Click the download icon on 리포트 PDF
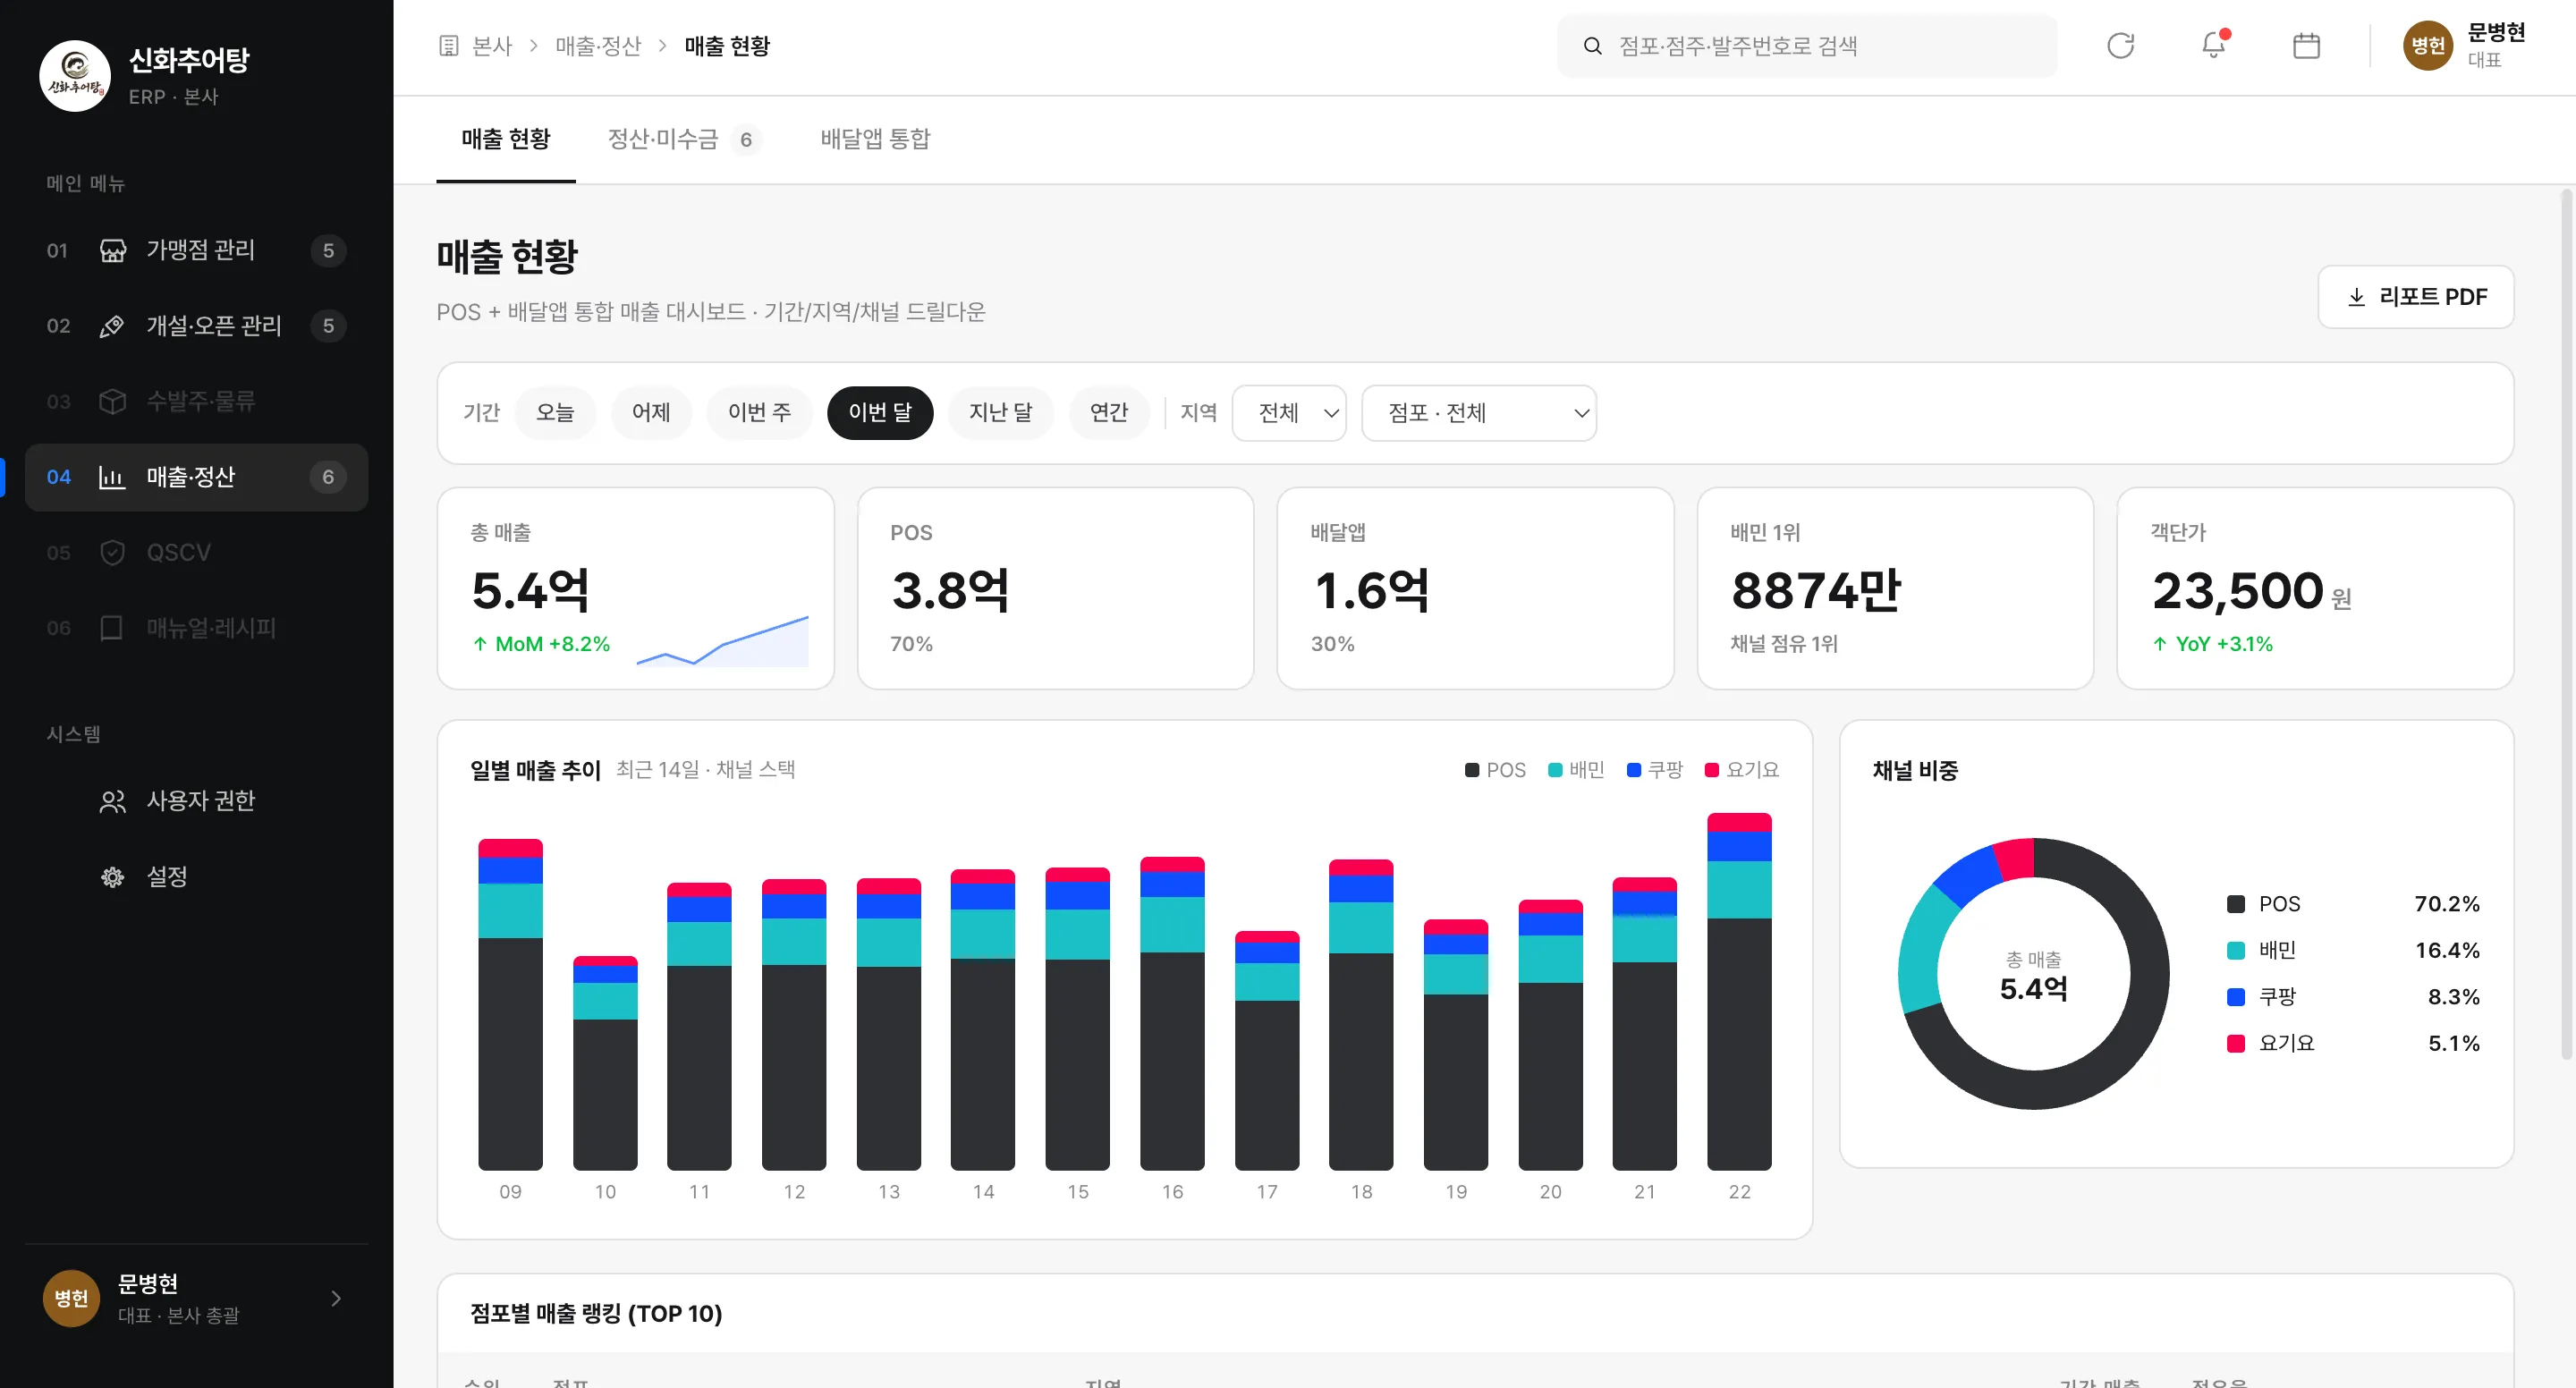The width and height of the screenshot is (2576, 1388). click(2356, 297)
